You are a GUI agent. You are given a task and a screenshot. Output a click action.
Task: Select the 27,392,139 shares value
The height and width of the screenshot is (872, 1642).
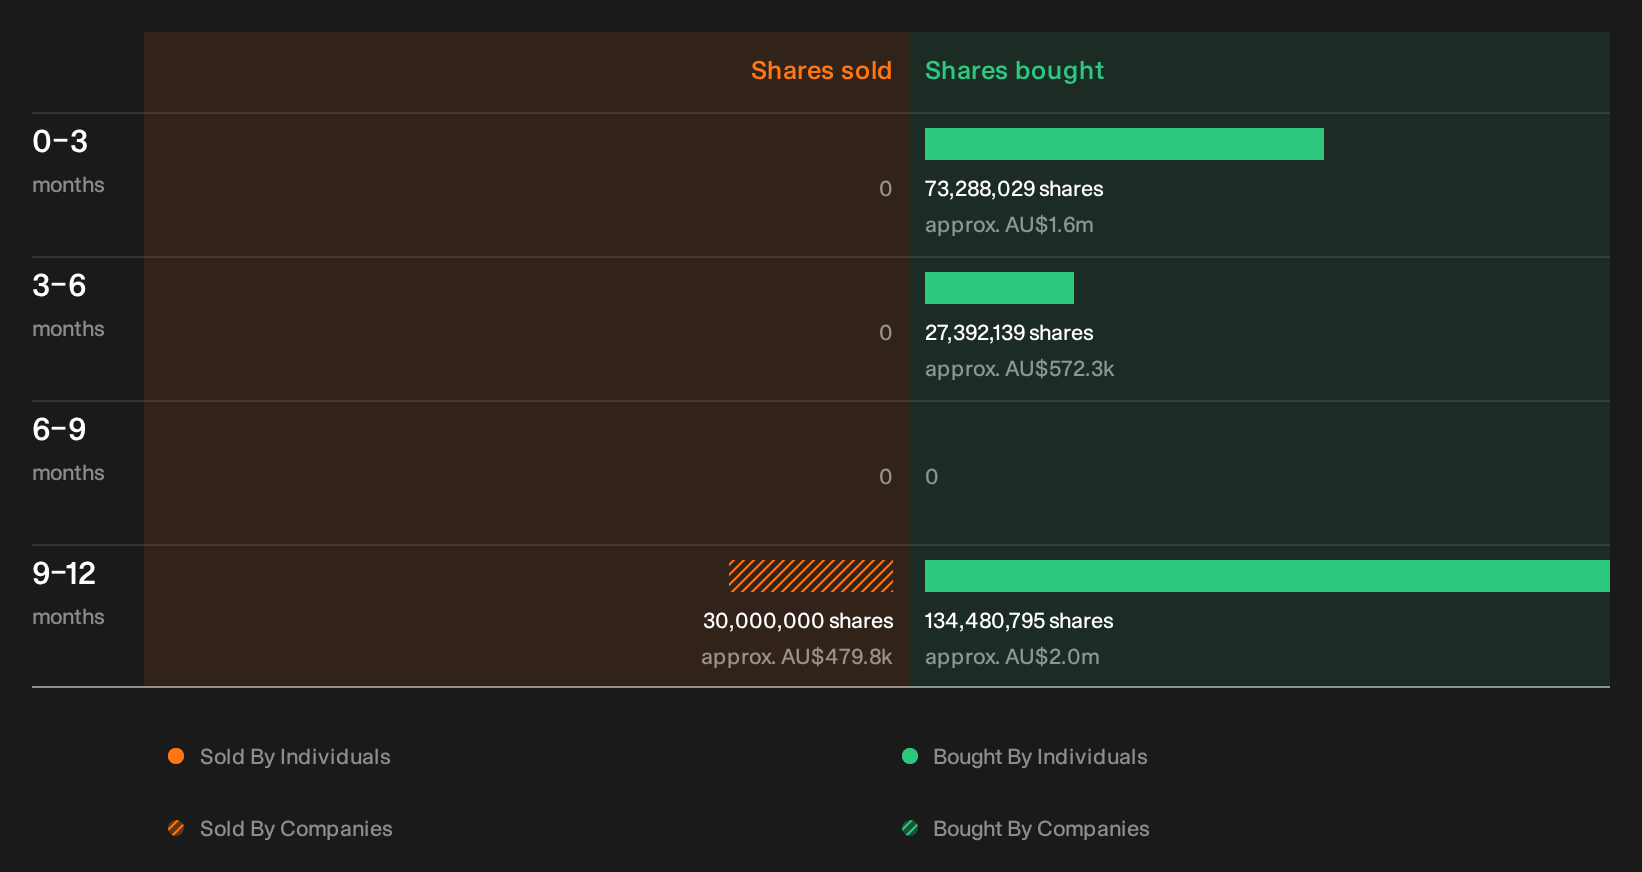1009,333
